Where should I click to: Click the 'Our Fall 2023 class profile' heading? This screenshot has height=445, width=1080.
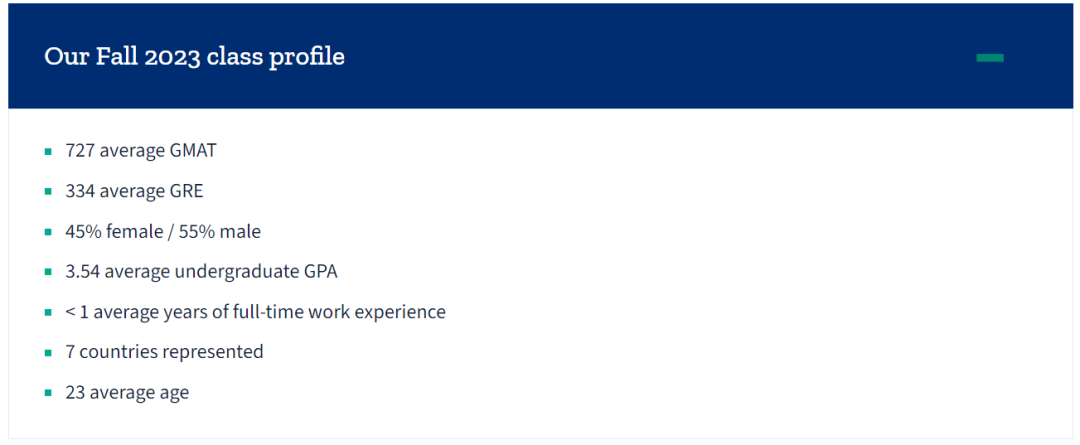pyautogui.click(x=194, y=57)
